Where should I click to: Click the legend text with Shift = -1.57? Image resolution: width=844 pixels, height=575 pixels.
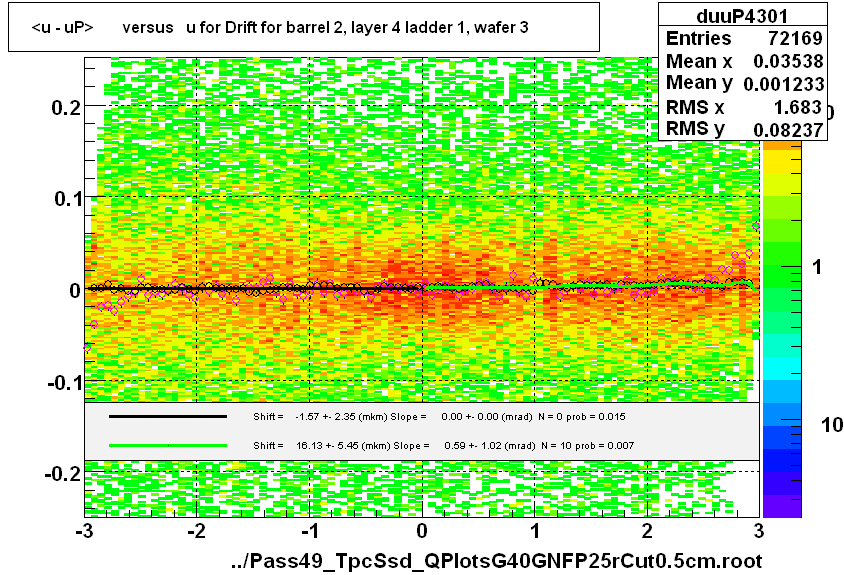click(439, 416)
